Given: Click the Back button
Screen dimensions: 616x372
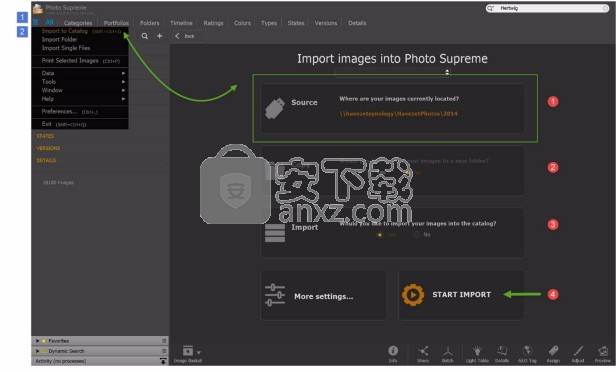Looking at the screenshot, I should click(185, 36).
